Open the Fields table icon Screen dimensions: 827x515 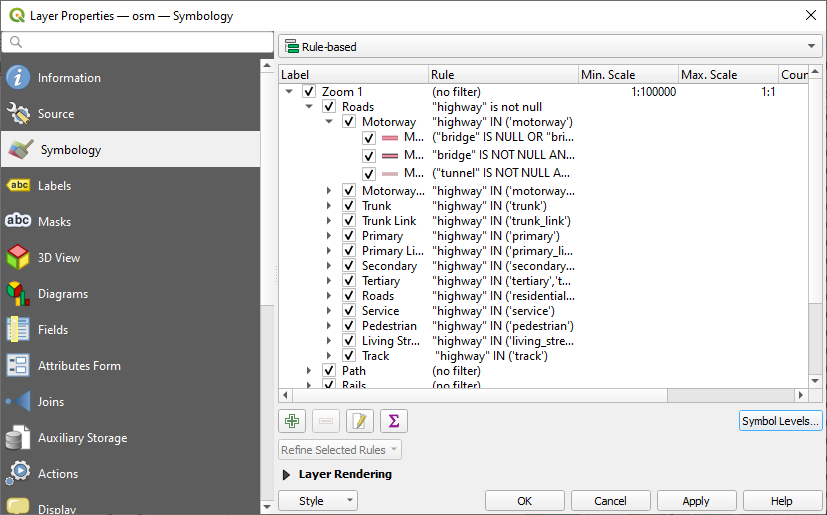pyautogui.click(x=18, y=329)
